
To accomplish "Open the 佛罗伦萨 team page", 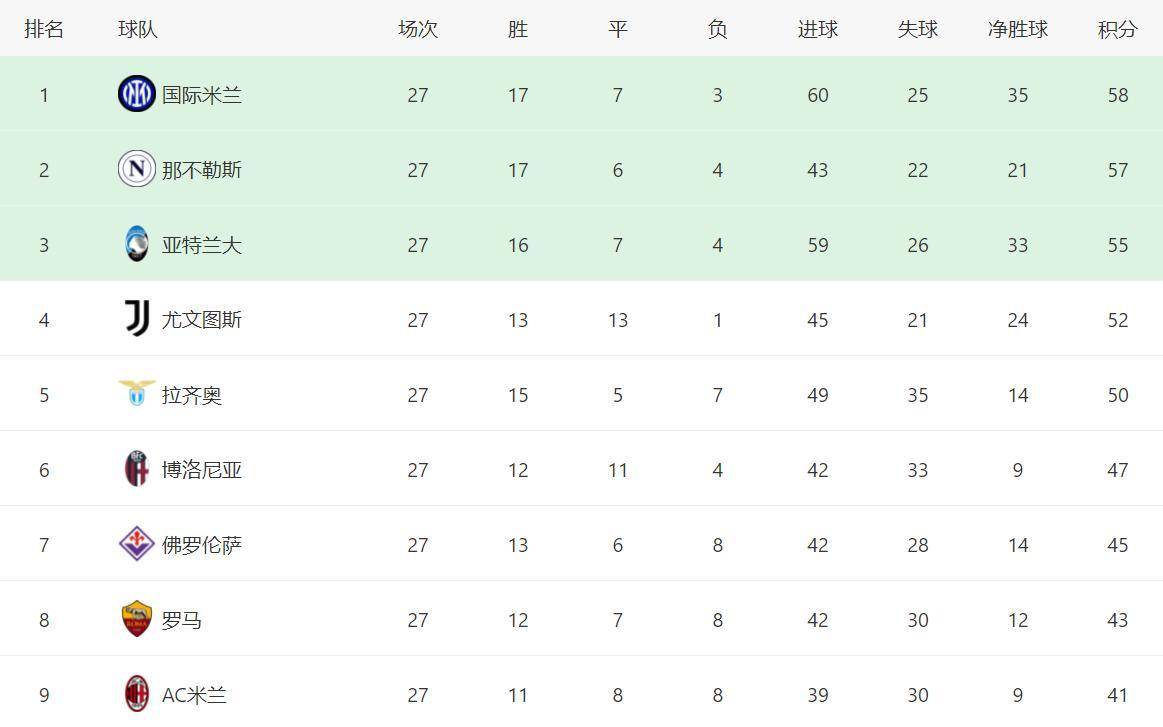I will (x=202, y=545).
